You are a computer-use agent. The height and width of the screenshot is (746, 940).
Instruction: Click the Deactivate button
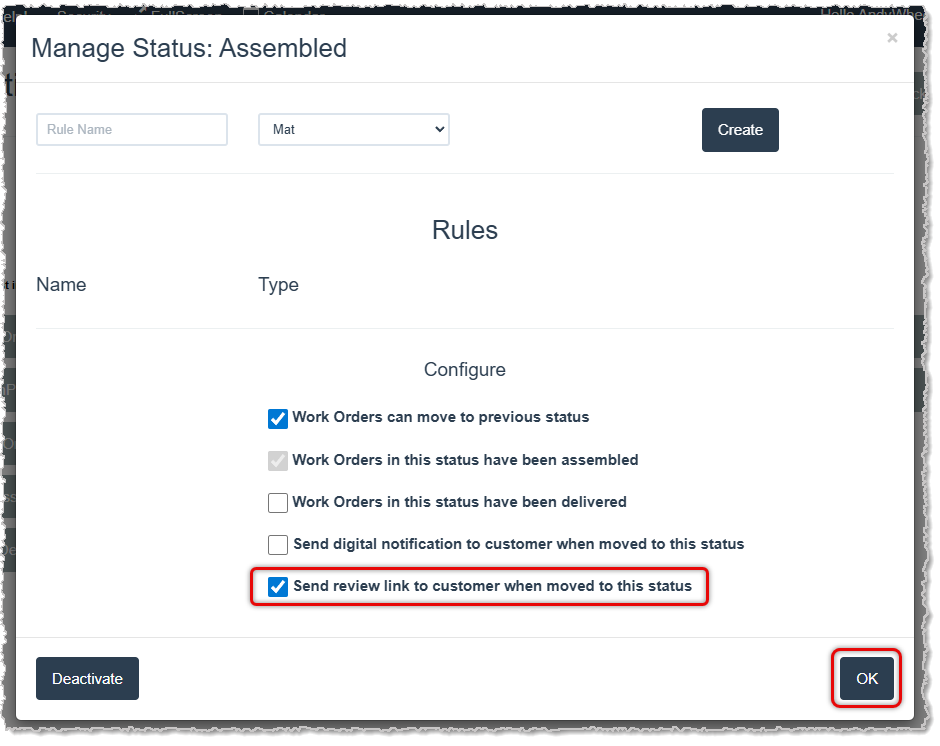[87, 679]
